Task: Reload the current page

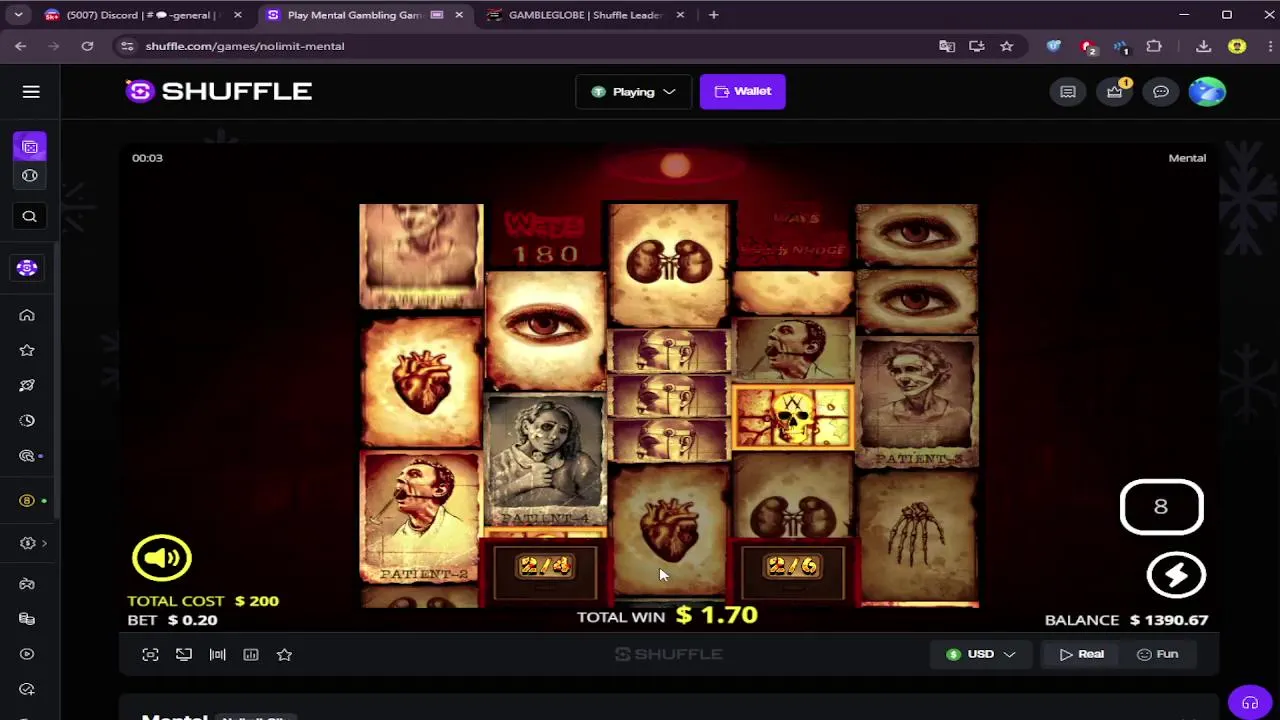Action: (x=87, y=46)
